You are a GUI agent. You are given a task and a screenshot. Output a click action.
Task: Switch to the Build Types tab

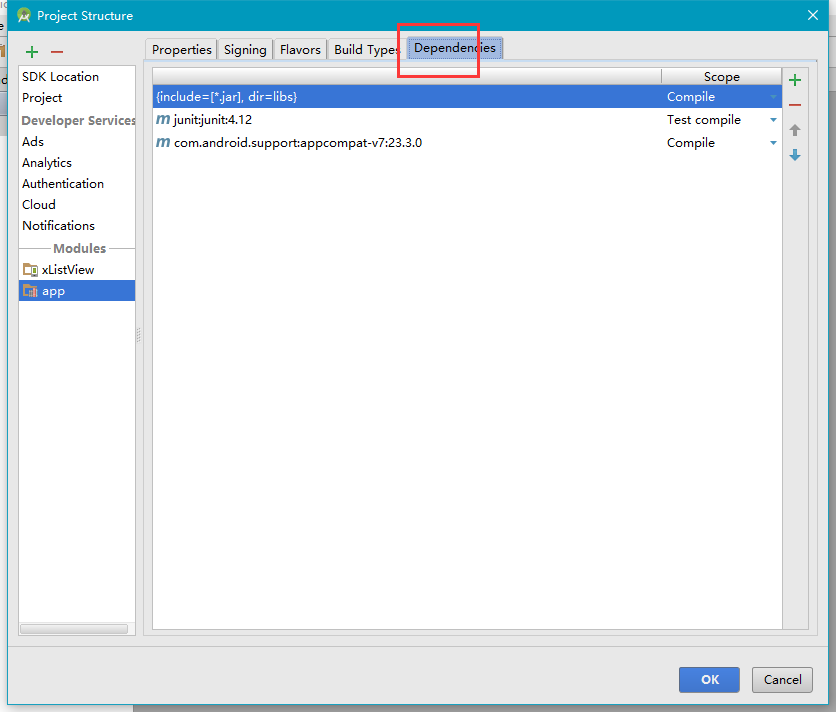tap(367, 50)
